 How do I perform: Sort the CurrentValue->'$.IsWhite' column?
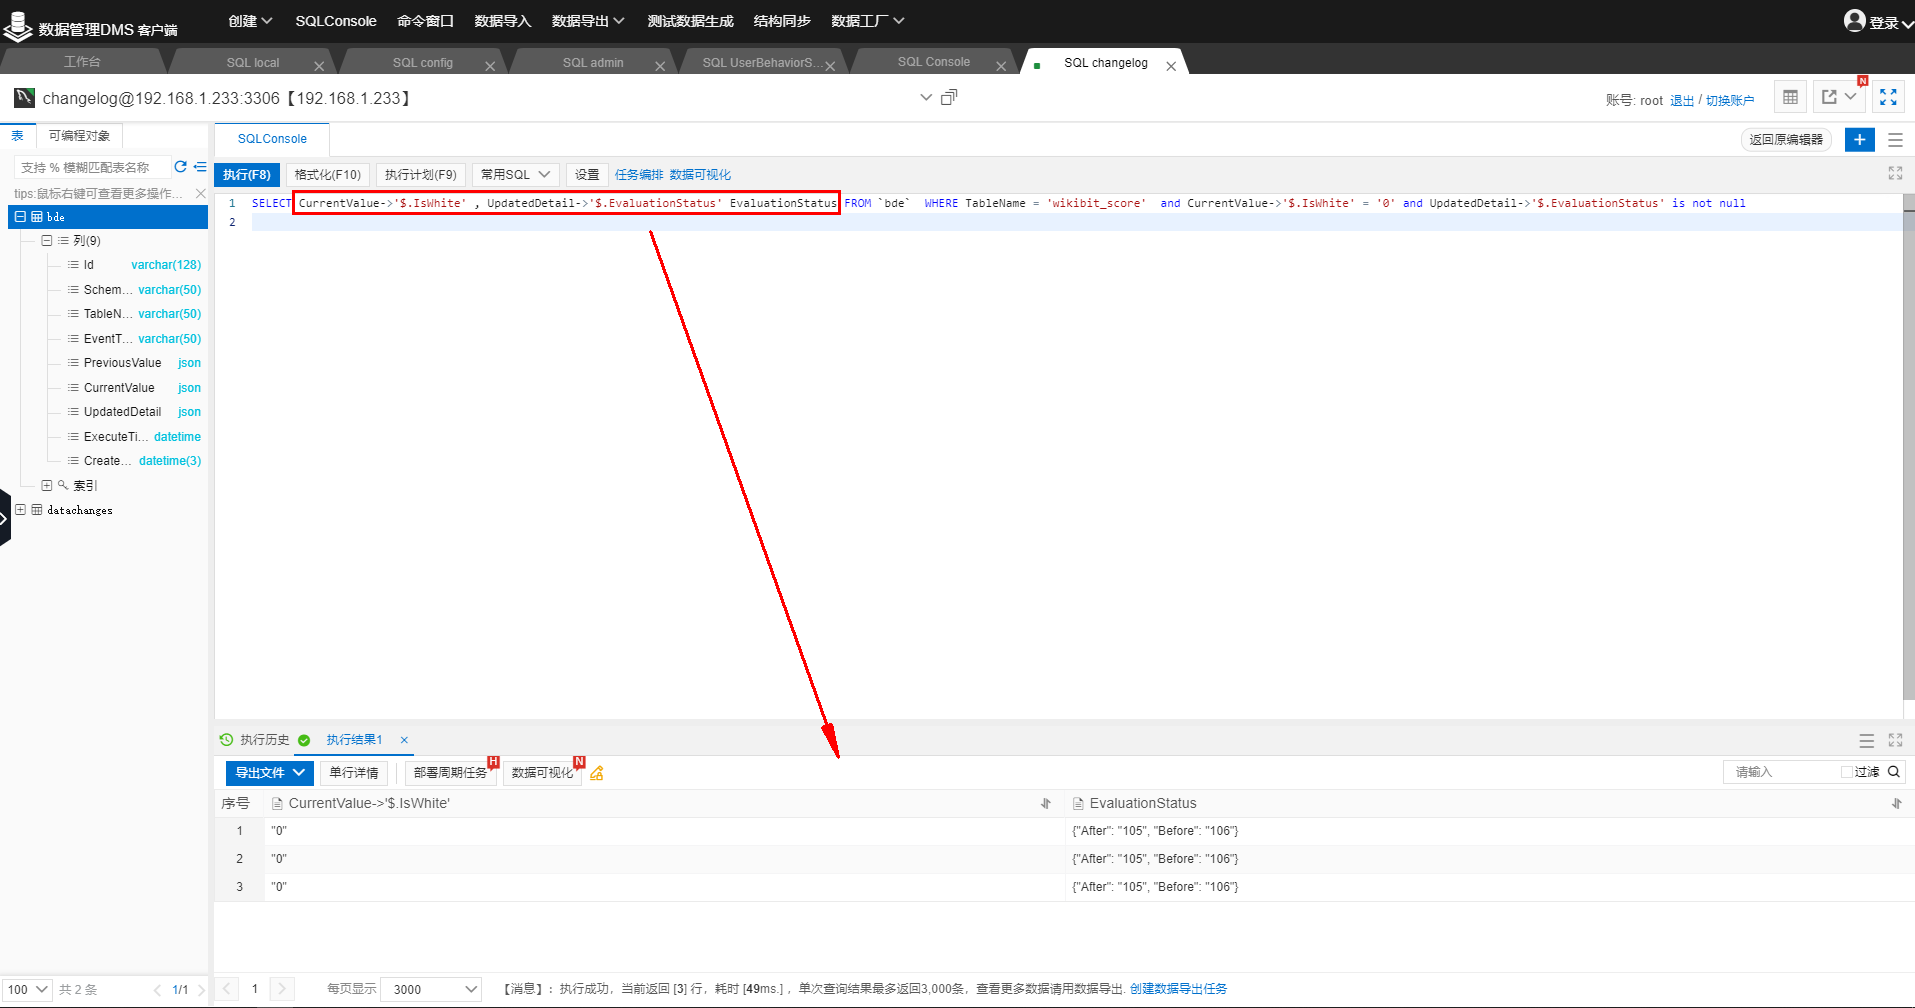point(1046,803)
